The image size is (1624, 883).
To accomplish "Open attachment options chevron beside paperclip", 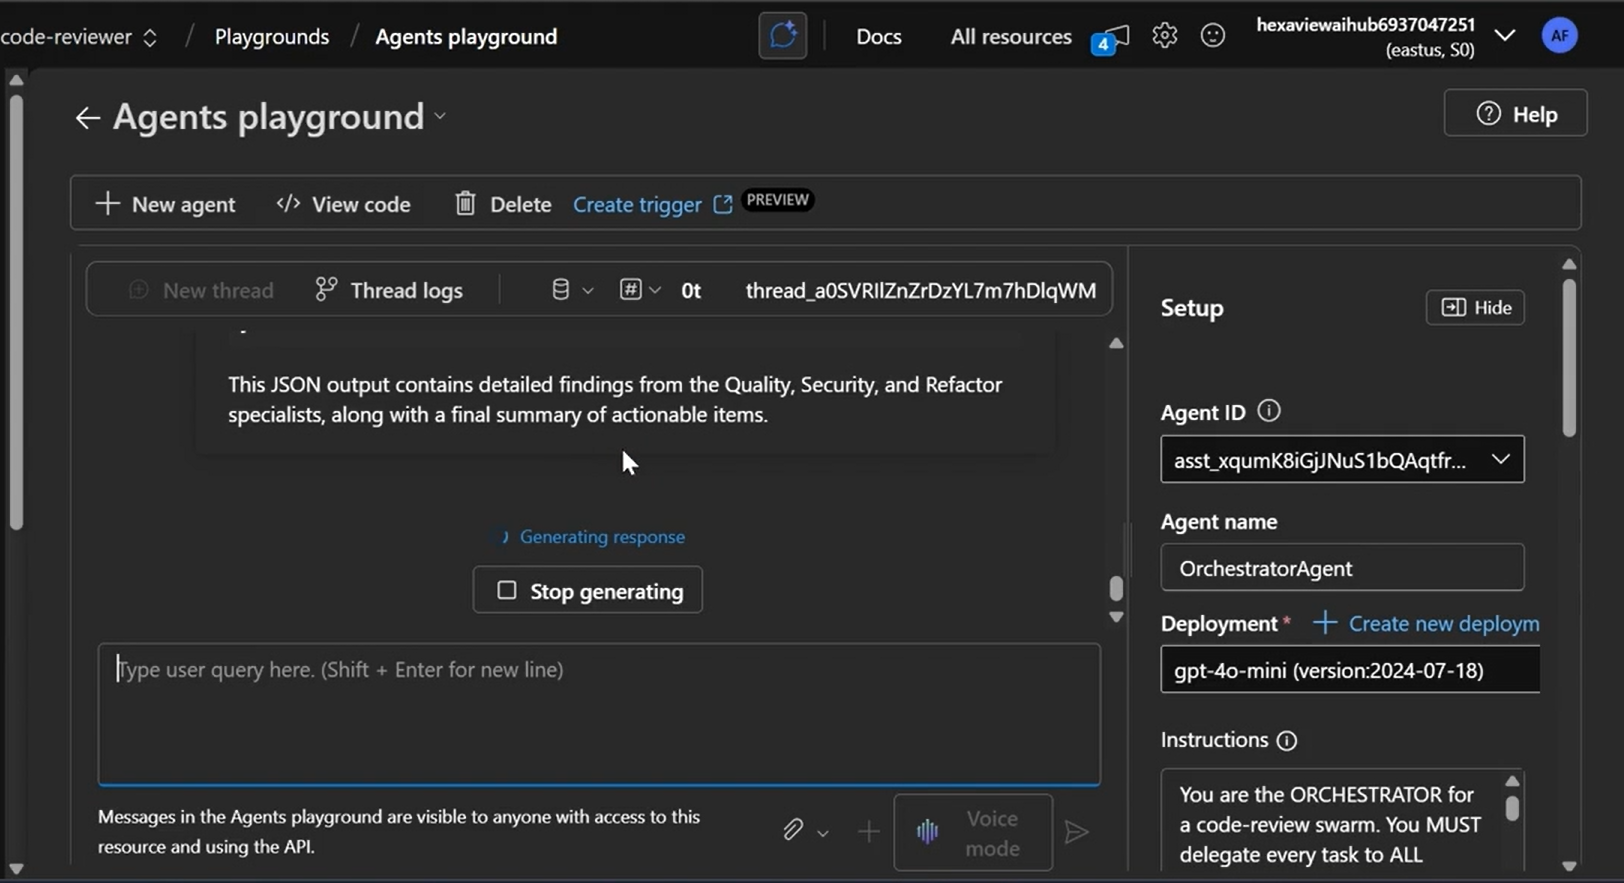I will point(822,833).
